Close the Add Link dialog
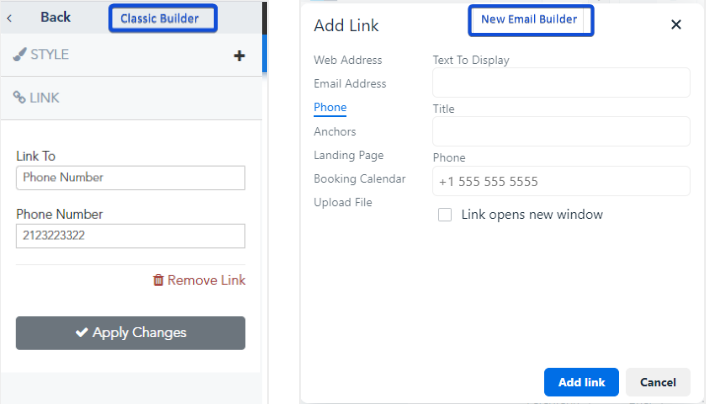708x404 pixels. pos(676,25)
